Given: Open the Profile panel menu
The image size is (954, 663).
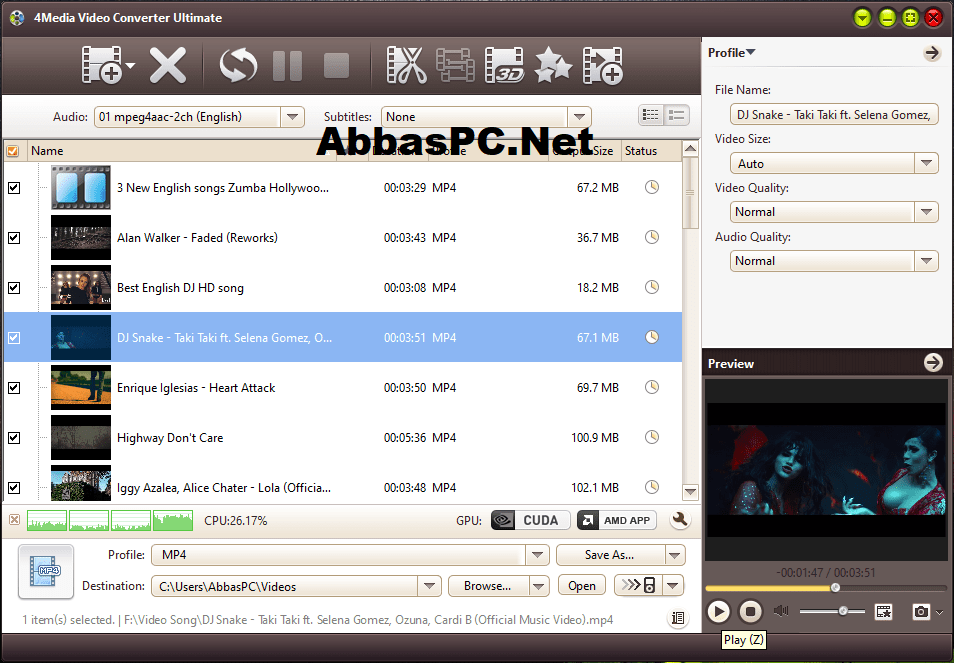Looking at the screenshot, I should pyautogui.click(x=732, y=53).
